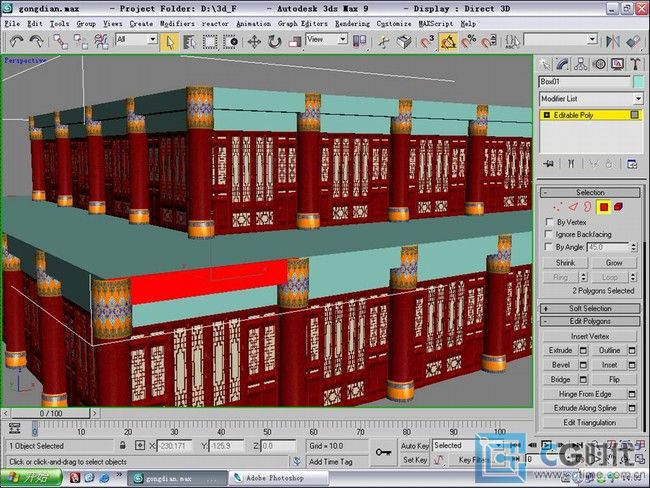Image resolution: width=650 pixels, height=488 pixels.
Task: Click the Use Pivot Point Center icon
Action: (x=359, y=41)
